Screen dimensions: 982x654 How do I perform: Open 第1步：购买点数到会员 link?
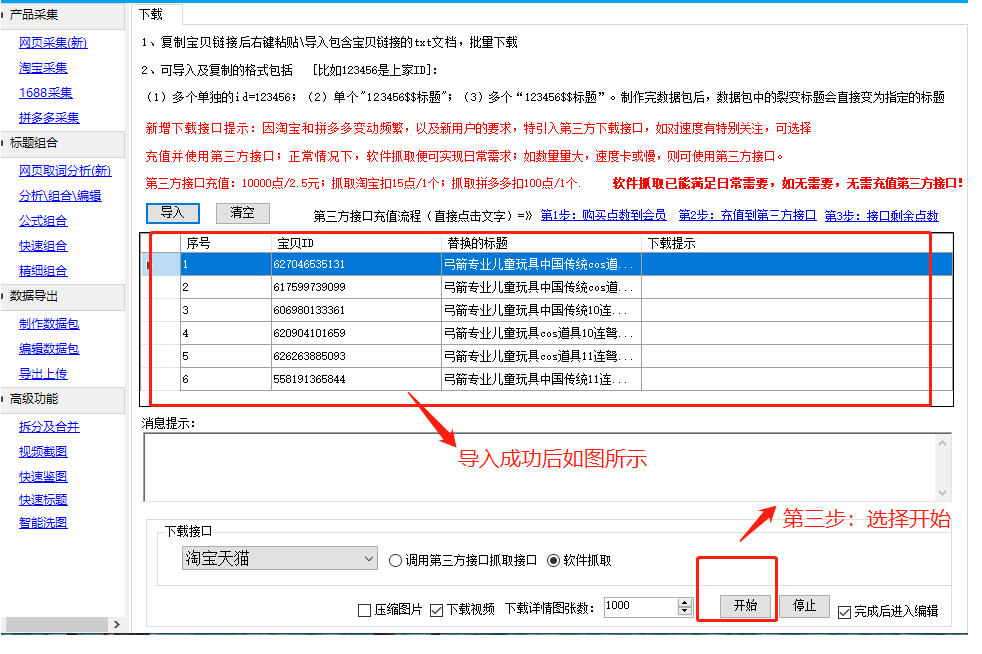[603, 215]
